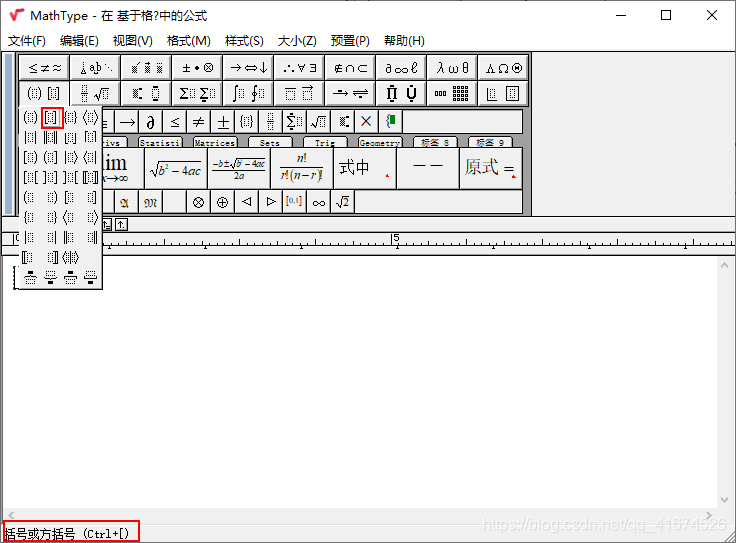The width and height of the screenshot is (736, 543).
Task: Open the lowercase Greek letters palette
Action: 452,68
